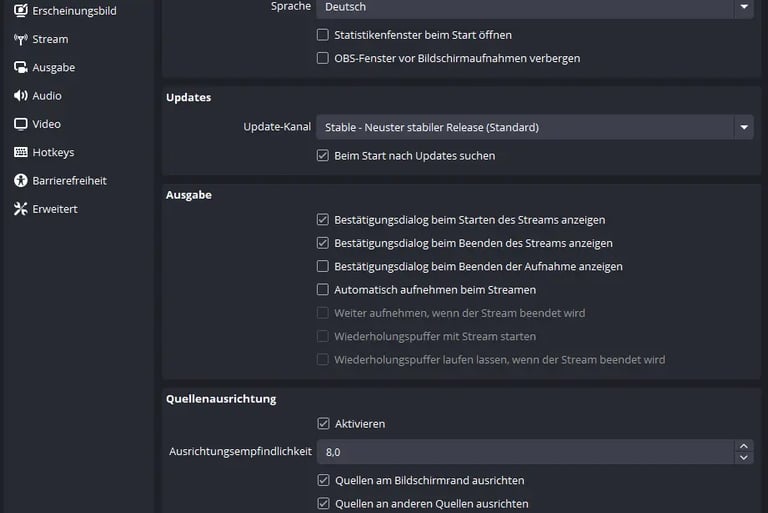This screenshot has height=513, width=768.
Task: Click the Erweitert tools icon
Action: click(x=21, y=209)
